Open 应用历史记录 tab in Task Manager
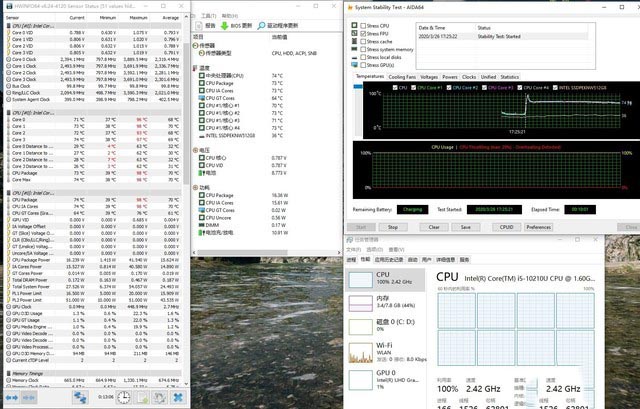This screenshot has width=640, height=409. coord(389,260)
